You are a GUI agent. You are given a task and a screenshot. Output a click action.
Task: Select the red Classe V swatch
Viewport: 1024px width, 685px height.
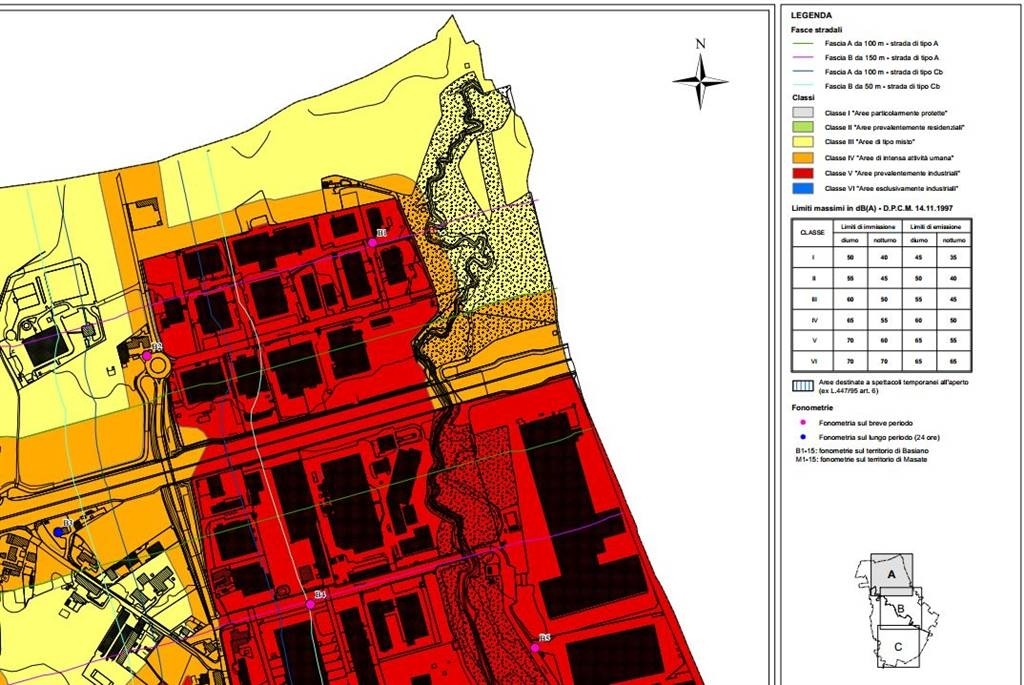(x=803, y=173)
